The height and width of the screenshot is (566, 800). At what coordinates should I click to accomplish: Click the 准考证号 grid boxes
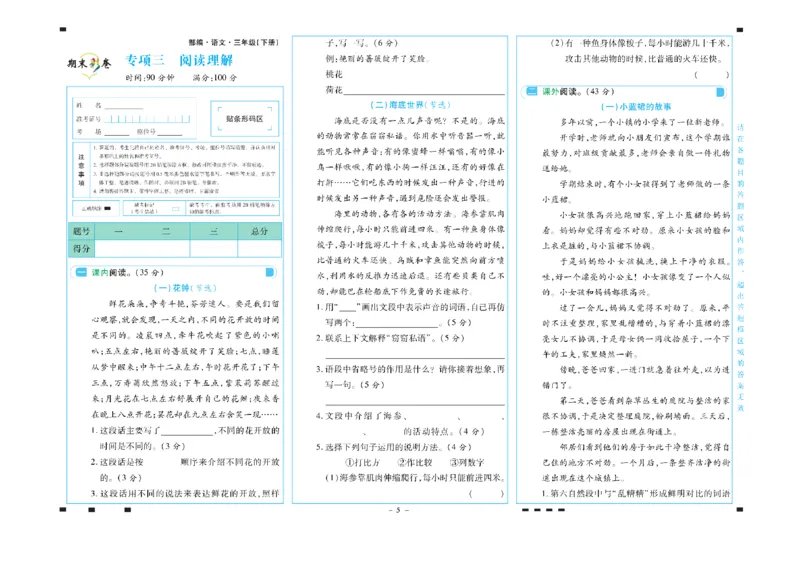(147, 119)
